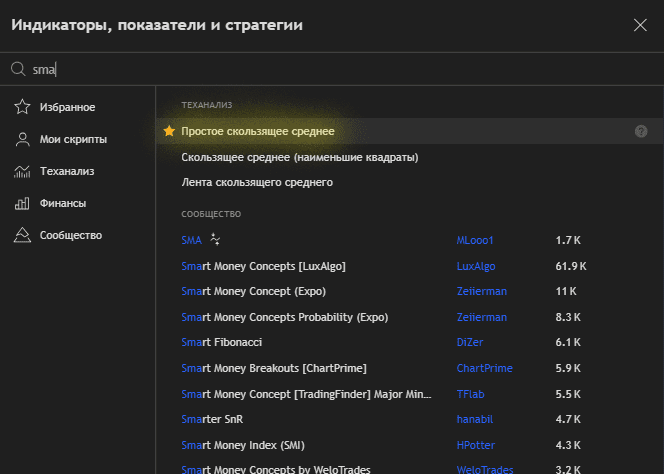664x474 pixels.
Task: Click the Сообщество sidebar icon
Action: [22, 235]
